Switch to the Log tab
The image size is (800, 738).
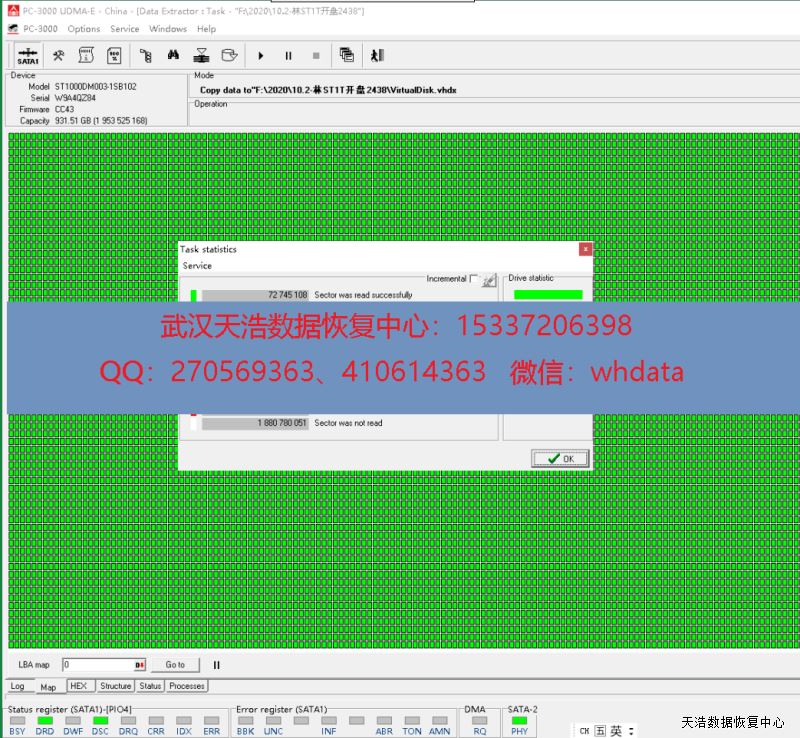pos(18,686)
